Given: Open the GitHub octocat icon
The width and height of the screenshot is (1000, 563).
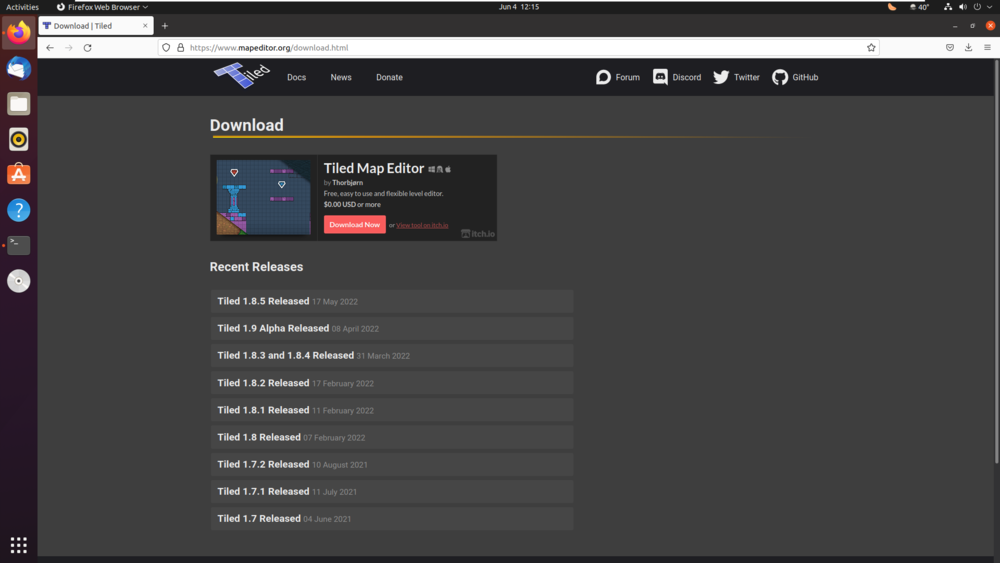Looking at the screenshot, I should 779,77.
